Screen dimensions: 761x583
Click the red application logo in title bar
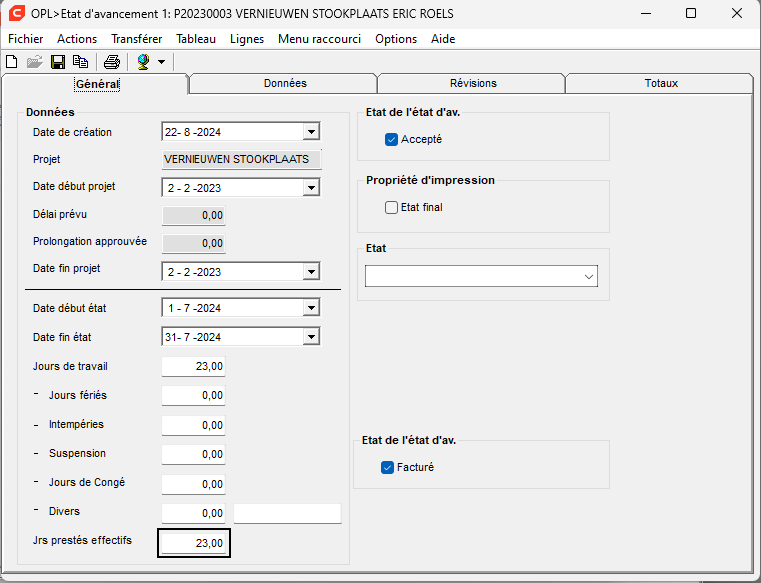[17, 13]
